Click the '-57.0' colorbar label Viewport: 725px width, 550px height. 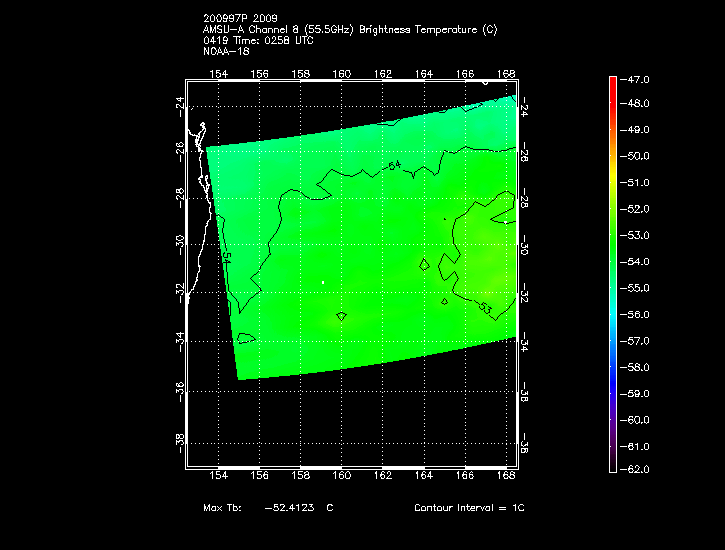tap(634, 341)
